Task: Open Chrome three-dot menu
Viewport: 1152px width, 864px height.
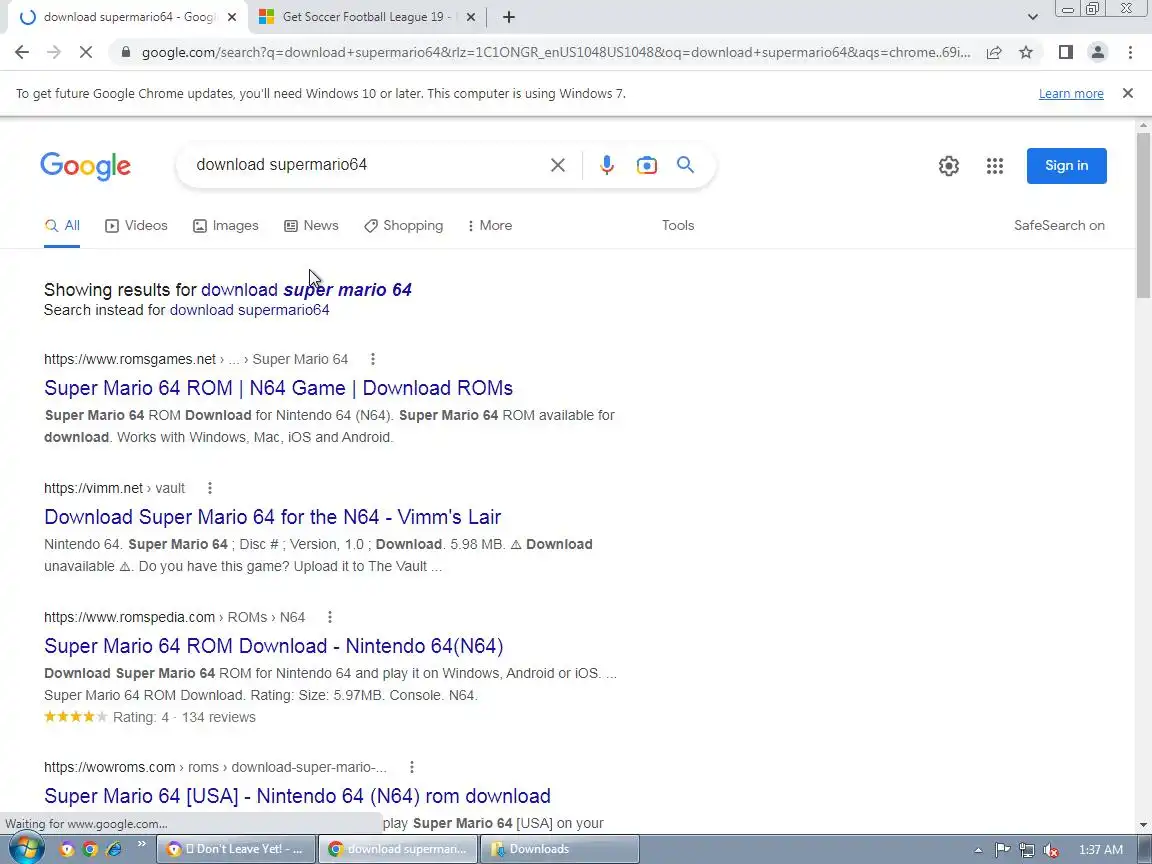Action: [x=1130, y=52]
